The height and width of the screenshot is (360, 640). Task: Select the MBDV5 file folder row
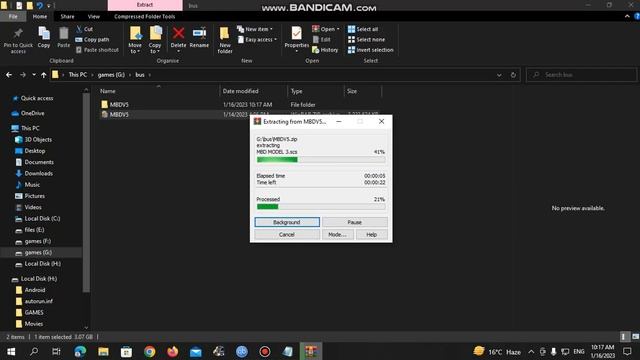tap(240, 104)
